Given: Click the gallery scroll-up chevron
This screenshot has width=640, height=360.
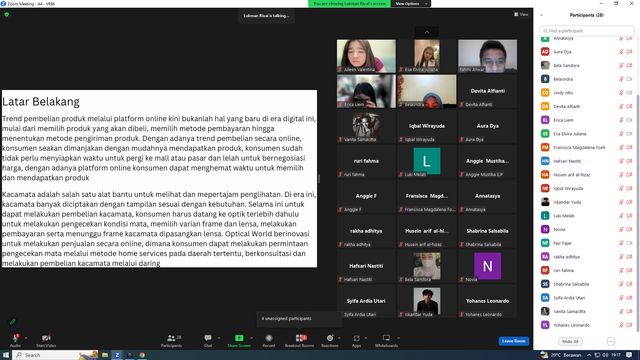Looking at the screenshot, I should click(x=427, y=32).
